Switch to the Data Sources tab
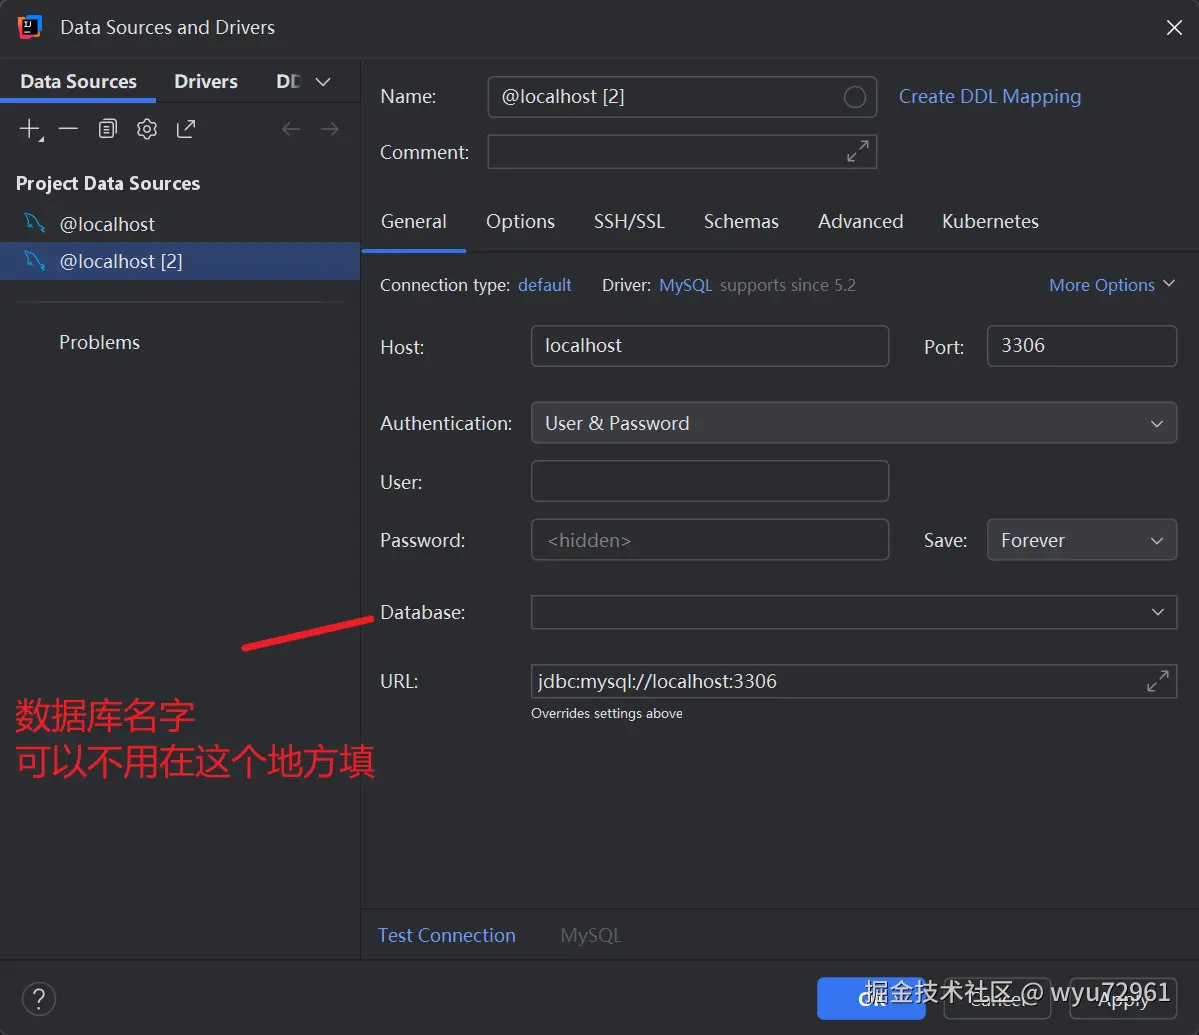Viewport: 1199px width, 1035px height. click(78, 82)
